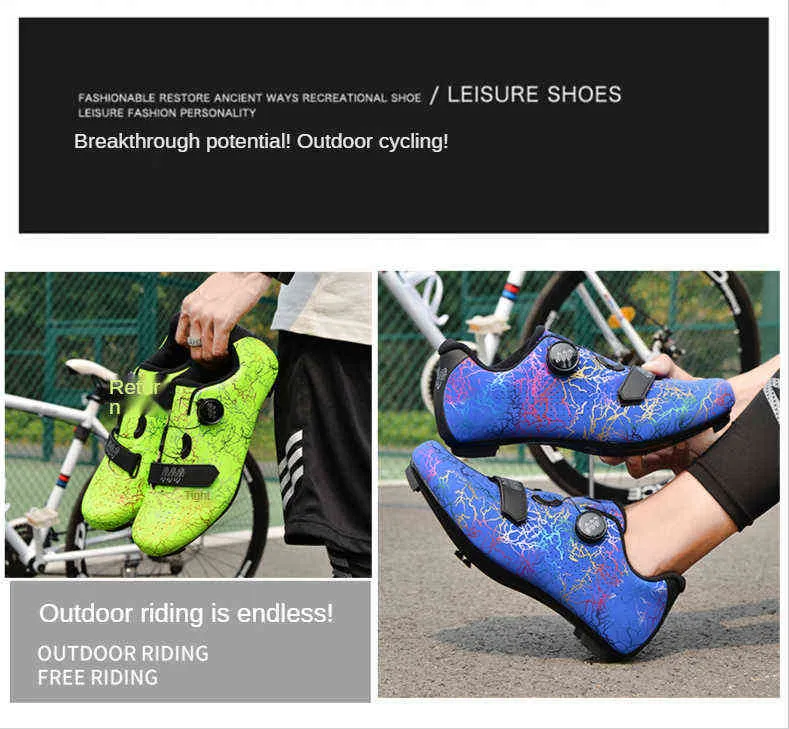Click the 'Outdoor riding is endless!' headline
This screenshot has height=729, width=789.
pyautogui.click(x=186, y=613)
